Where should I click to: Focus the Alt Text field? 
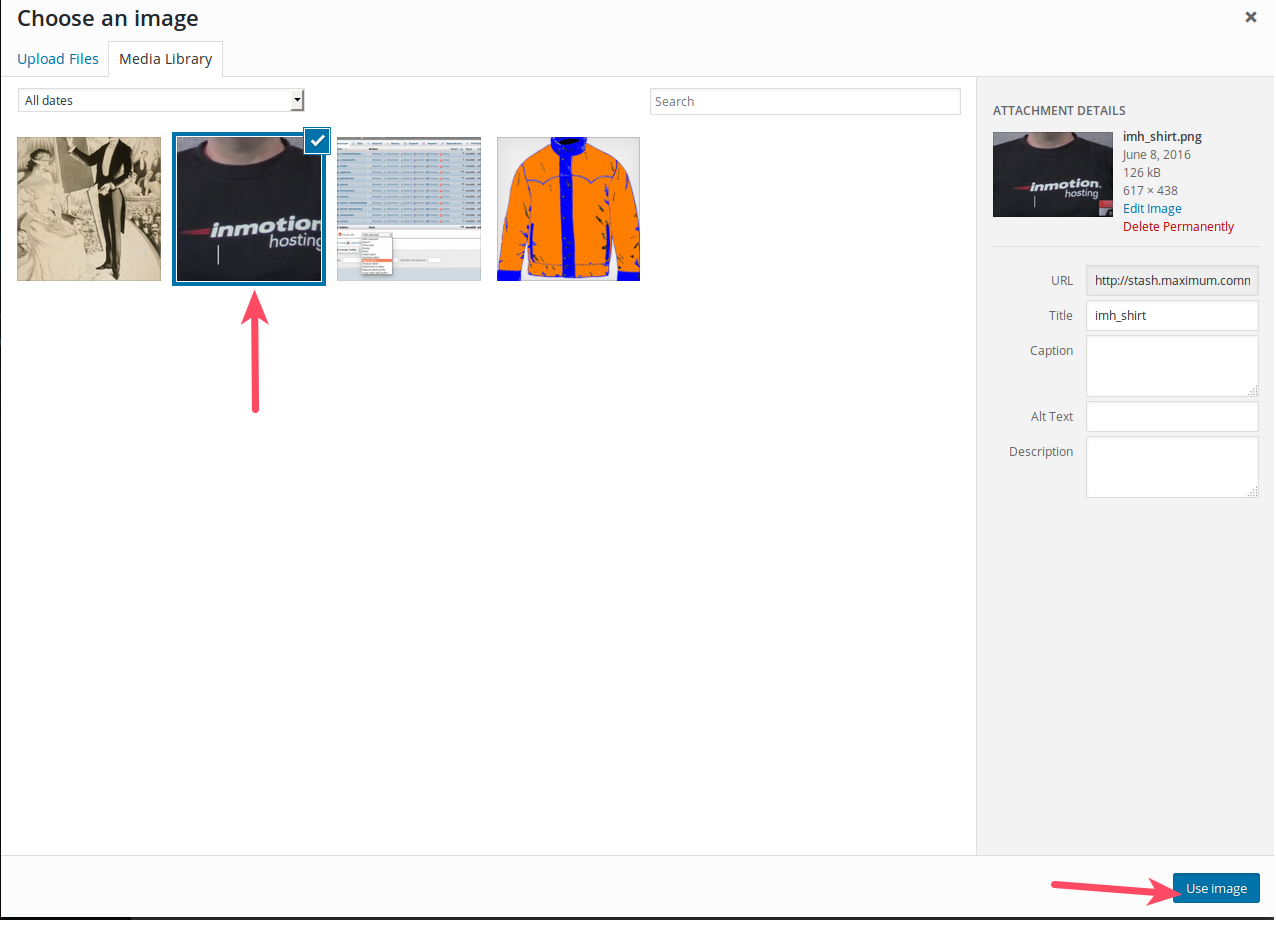1172,416
